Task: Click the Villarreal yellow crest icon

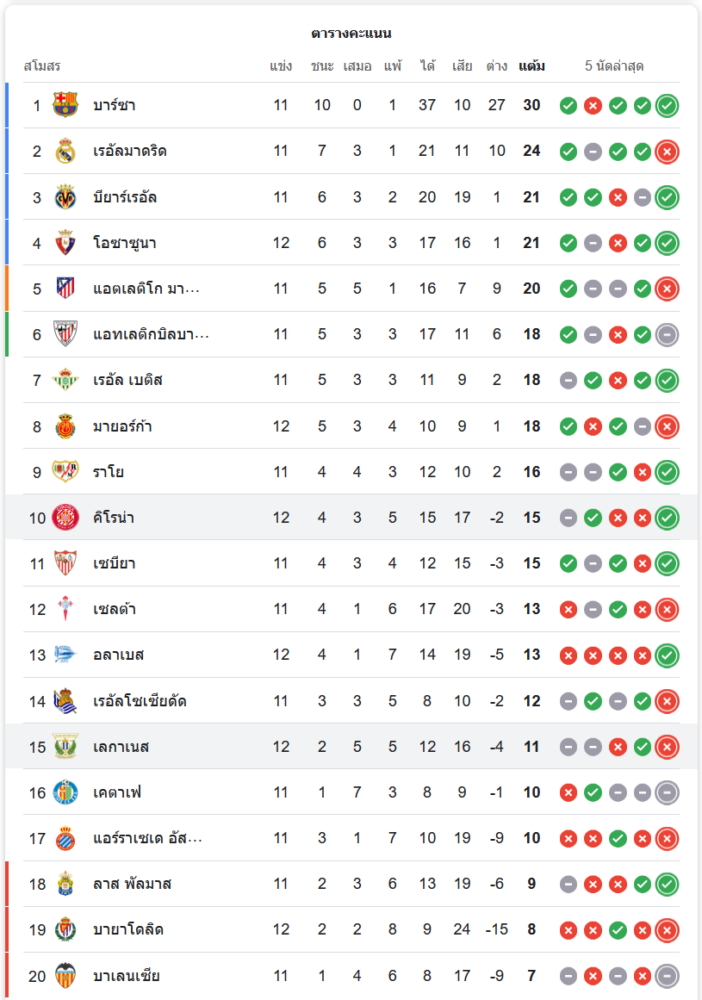Action: click(66, 197)
